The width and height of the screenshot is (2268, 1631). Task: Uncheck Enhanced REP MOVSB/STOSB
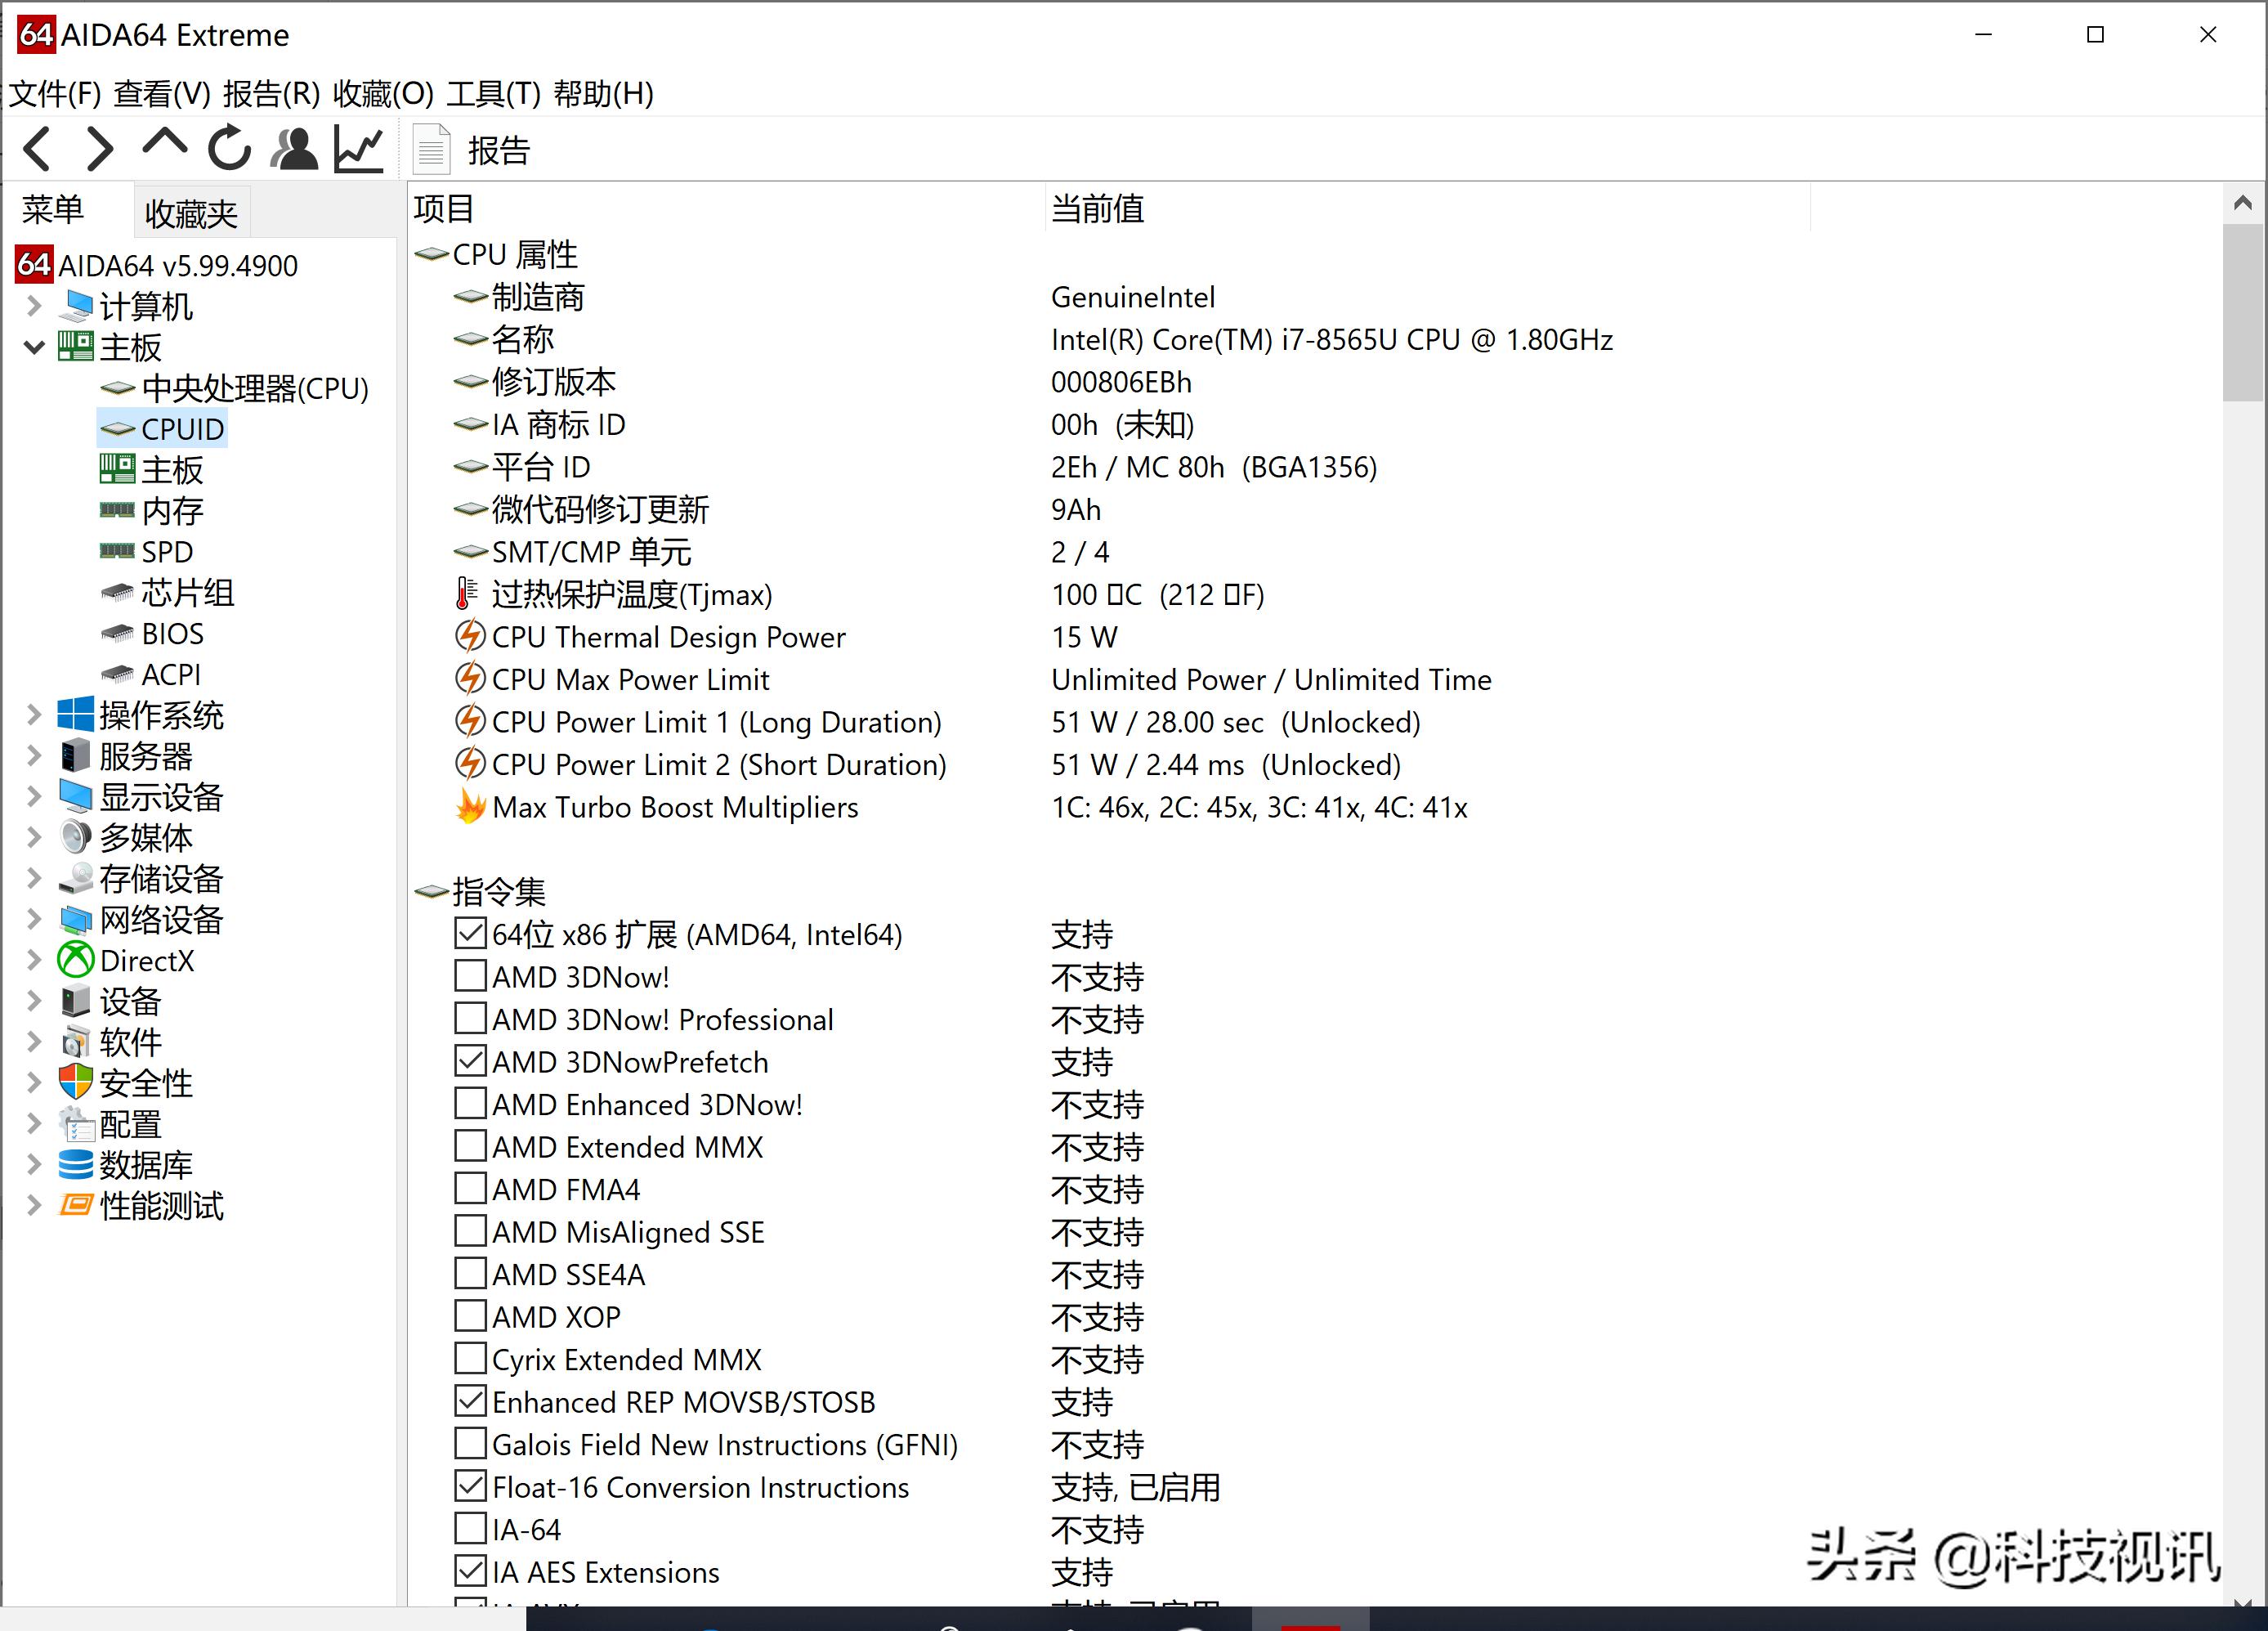coord(469,1400)
